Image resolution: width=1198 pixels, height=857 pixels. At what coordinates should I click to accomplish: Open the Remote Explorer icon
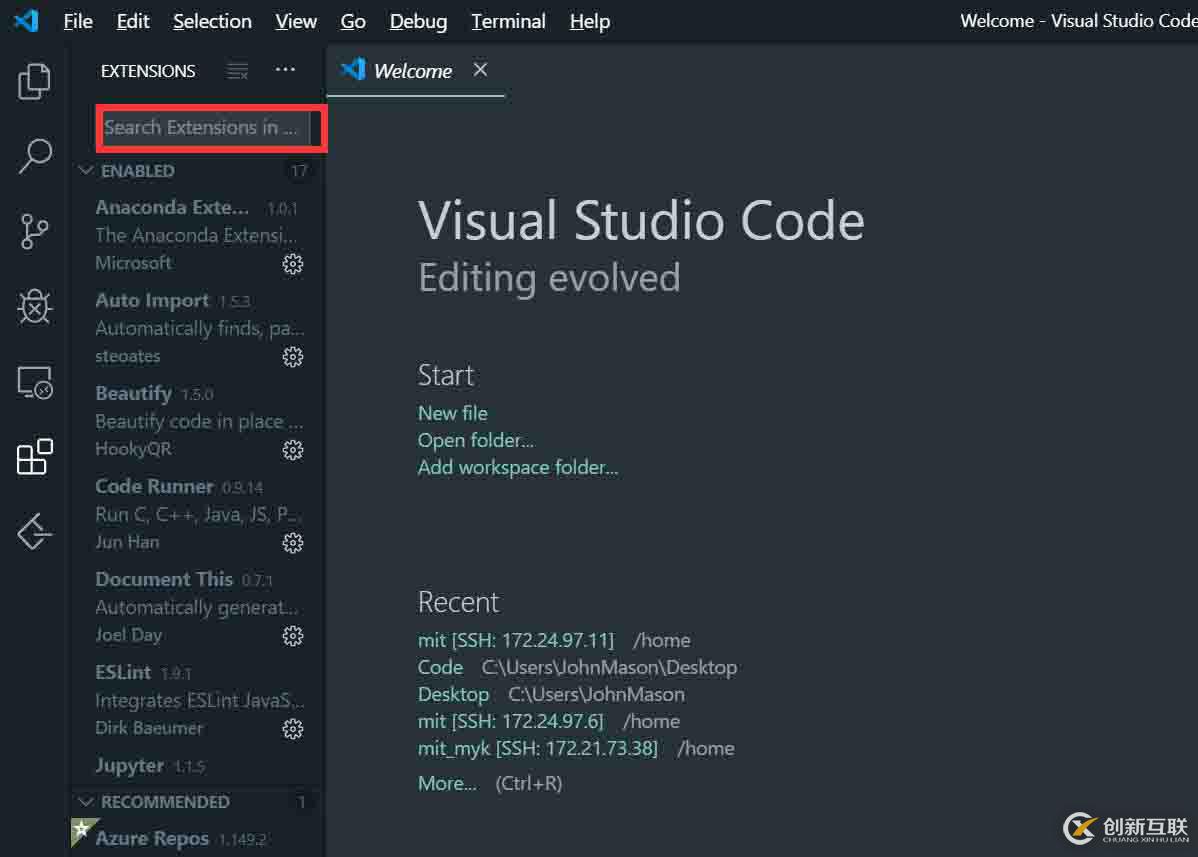coord(35,383)
